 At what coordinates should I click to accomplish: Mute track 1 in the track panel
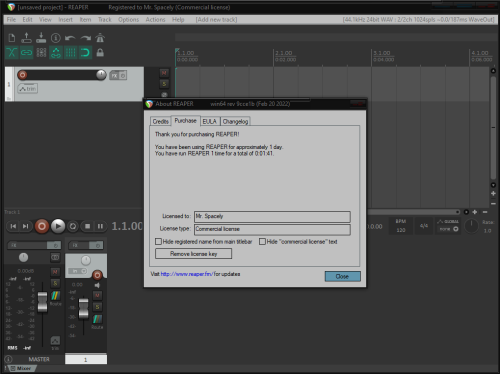(164, 73)
